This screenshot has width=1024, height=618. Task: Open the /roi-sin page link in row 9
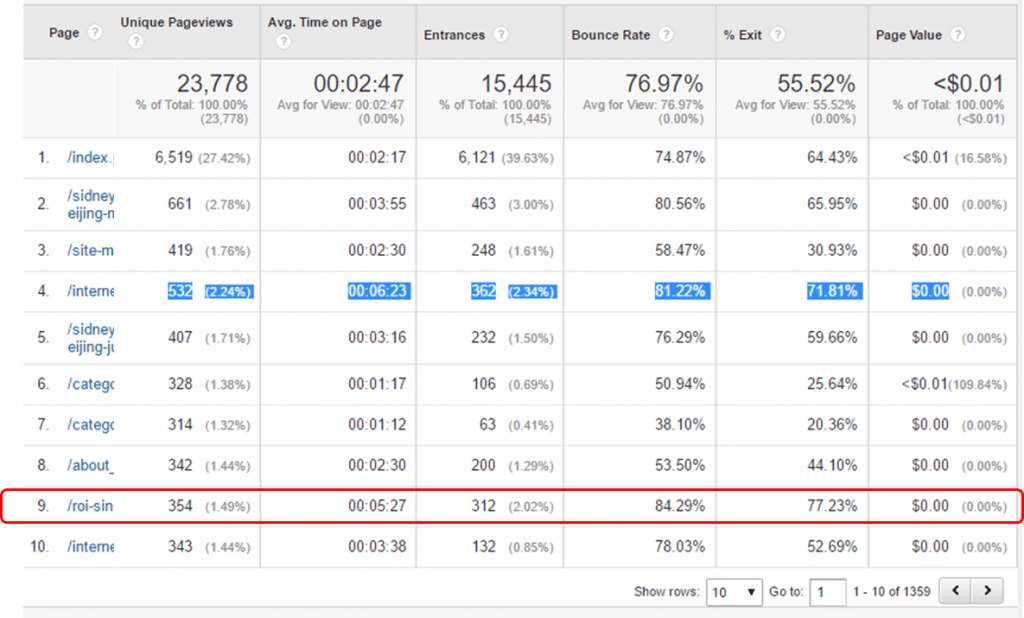pos(89,506)
